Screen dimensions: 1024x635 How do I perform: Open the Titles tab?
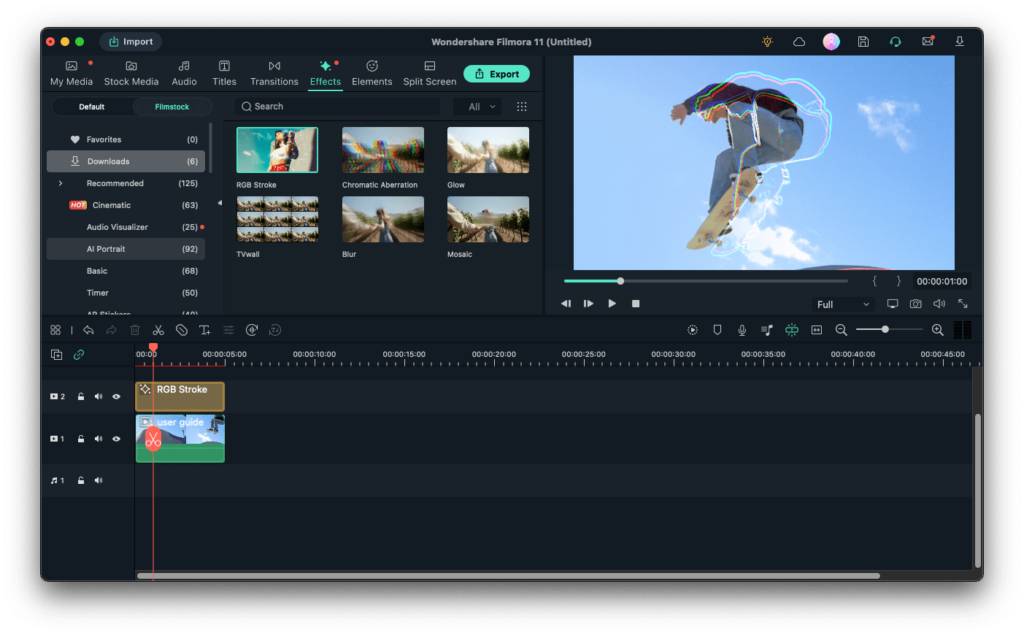[224, 73]
